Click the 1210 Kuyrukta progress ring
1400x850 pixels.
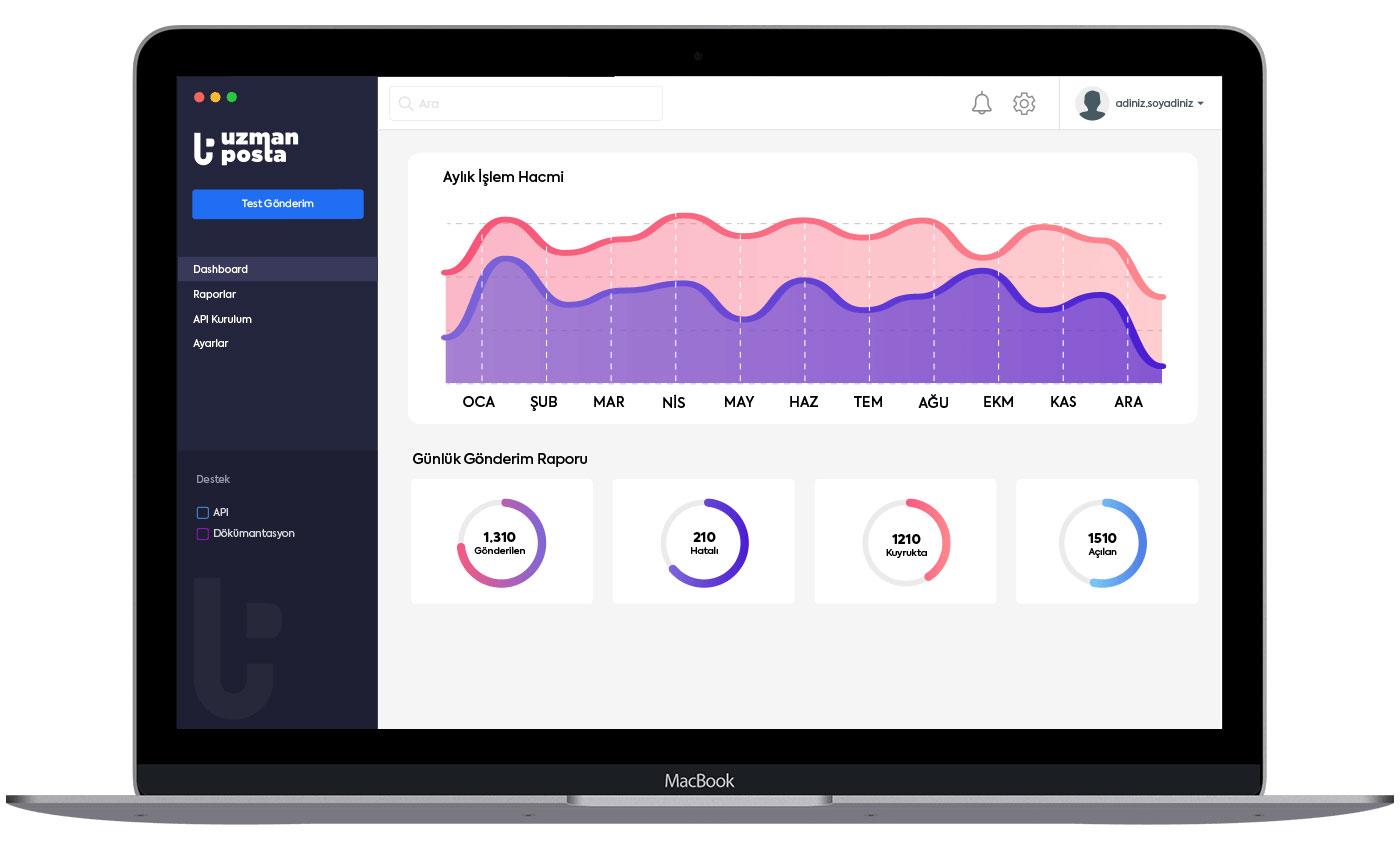tap(906, 542)
